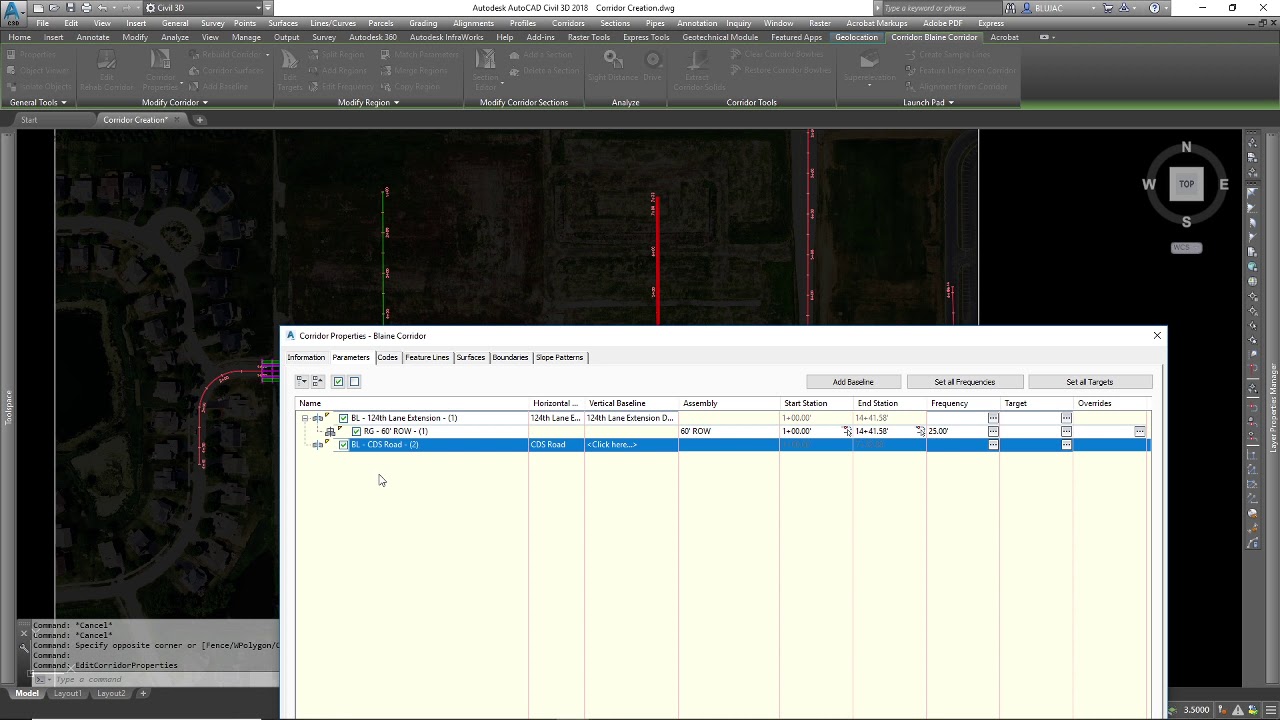This screenshot has height=720, width=1280.
Task: Click the Undo arrow in quick access
Action: (102, 8)
